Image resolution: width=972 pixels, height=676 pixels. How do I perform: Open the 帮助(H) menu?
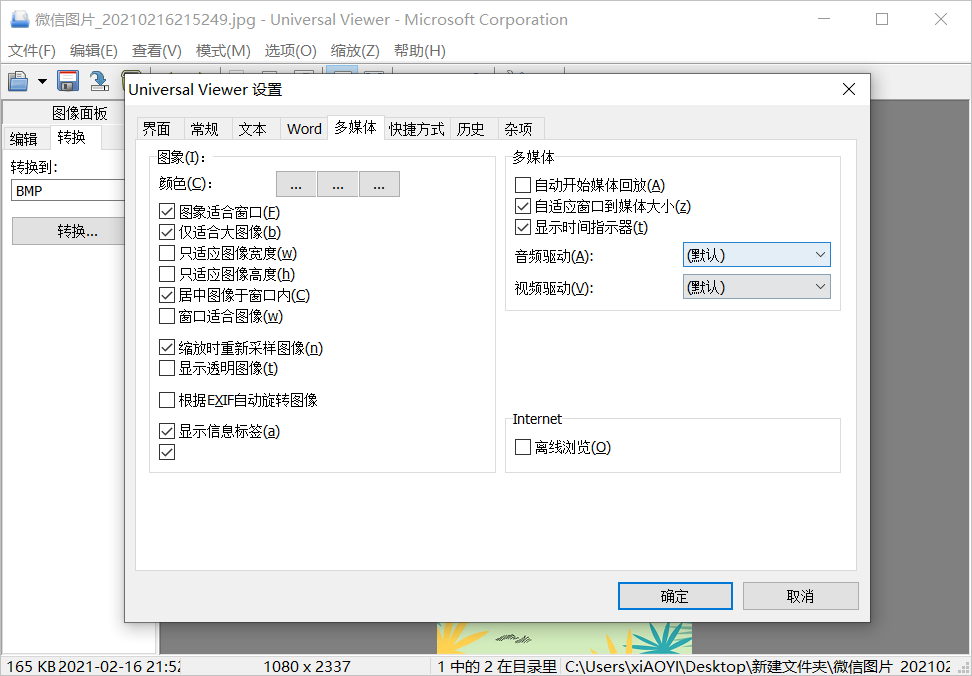[420, 51]
